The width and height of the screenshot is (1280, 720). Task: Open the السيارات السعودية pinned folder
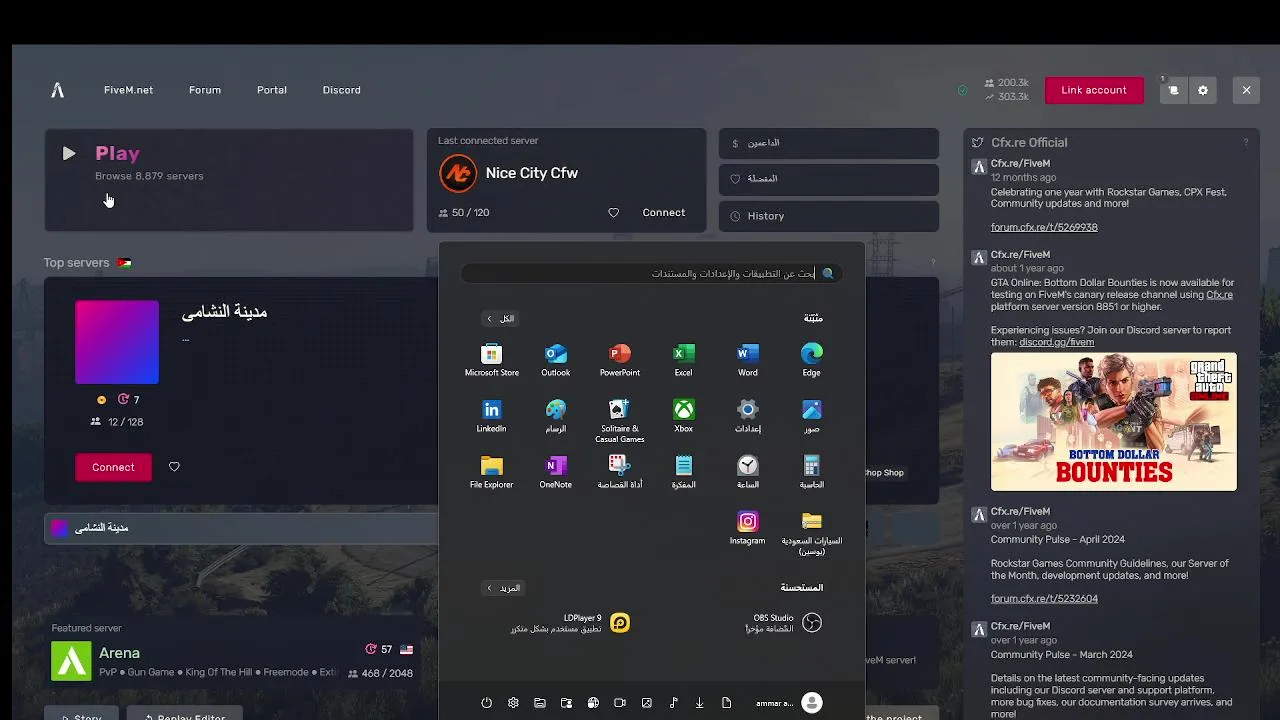(x=811, y=533)
